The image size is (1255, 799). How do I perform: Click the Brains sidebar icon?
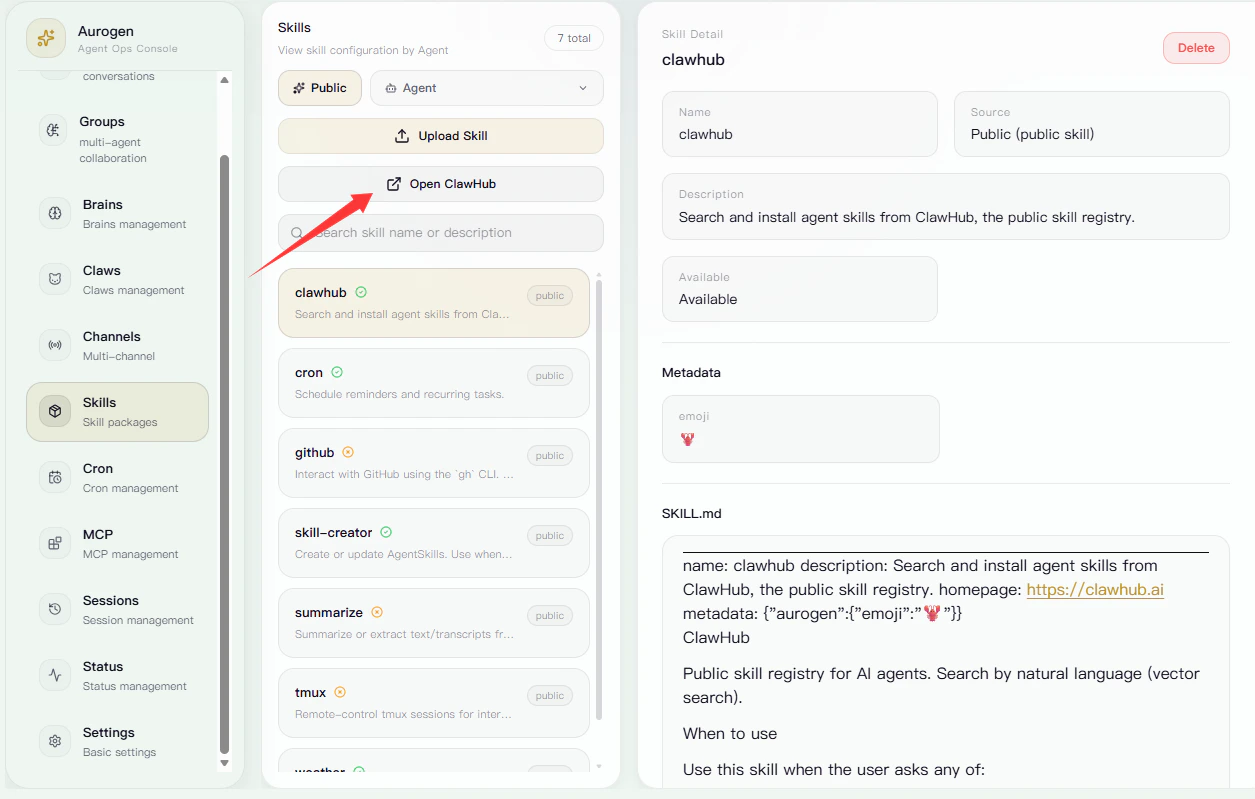point(55,213)
